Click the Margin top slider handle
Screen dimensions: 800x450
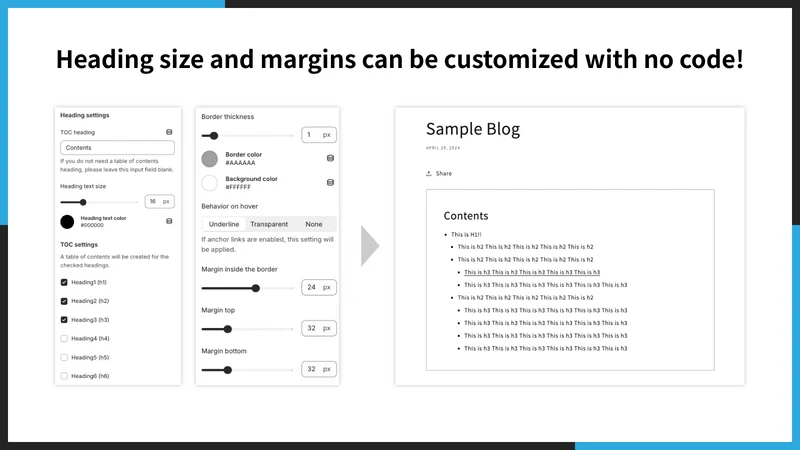click(228, 329)
